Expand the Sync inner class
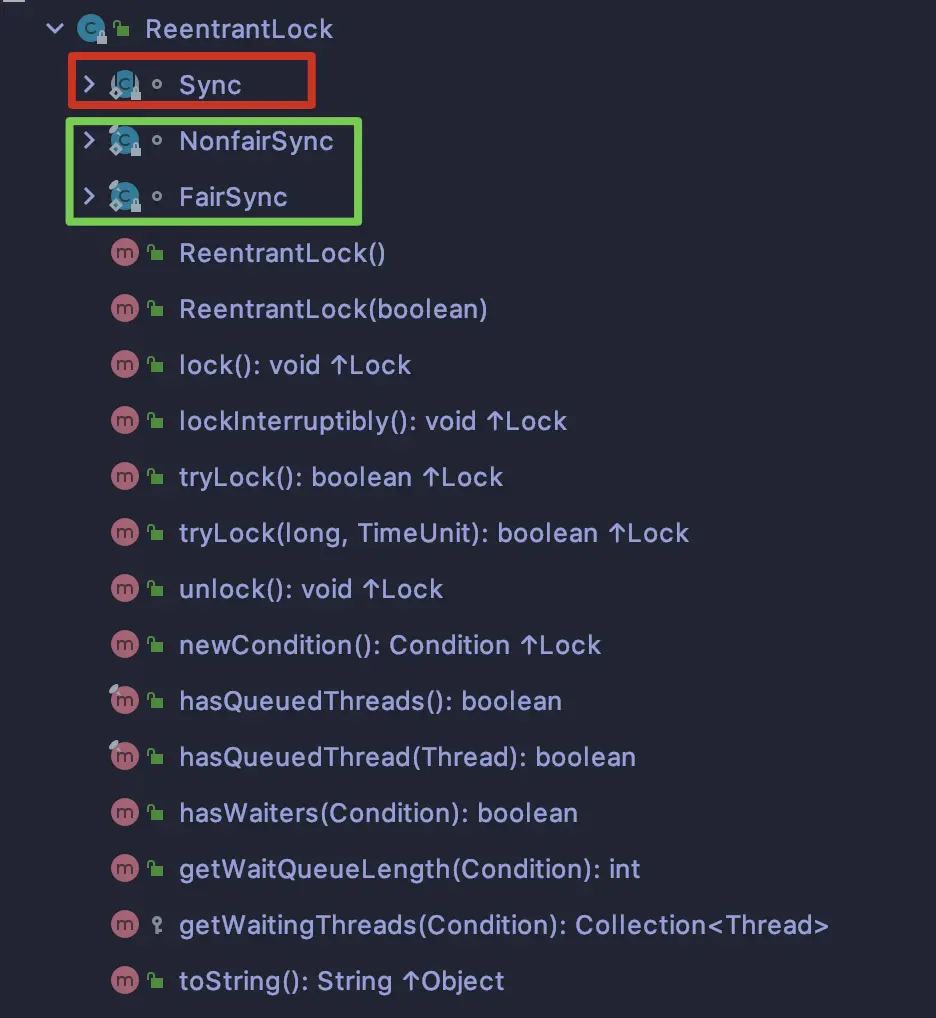 90,84
